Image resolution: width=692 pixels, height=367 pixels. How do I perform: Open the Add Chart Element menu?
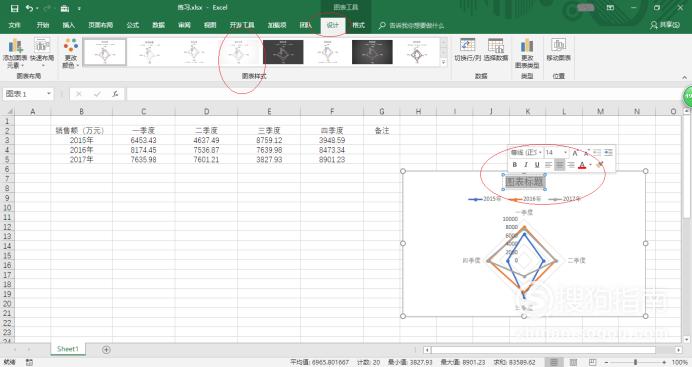15,53
